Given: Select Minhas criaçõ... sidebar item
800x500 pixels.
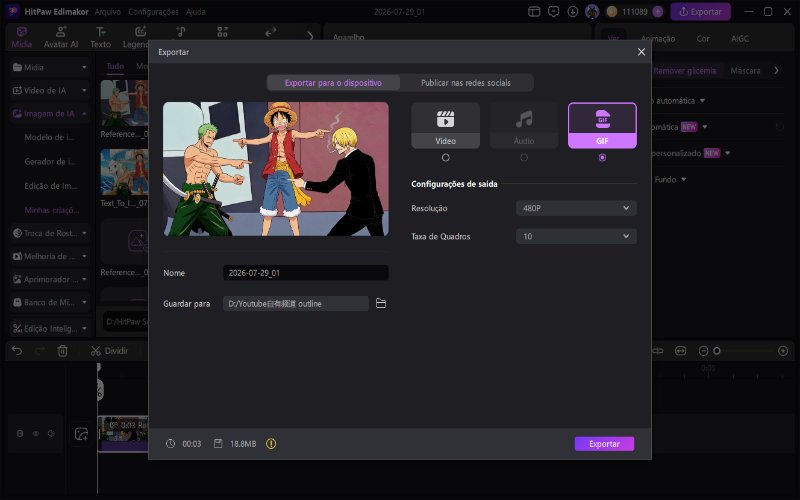Looking at the screenshot, I should 52,210.
